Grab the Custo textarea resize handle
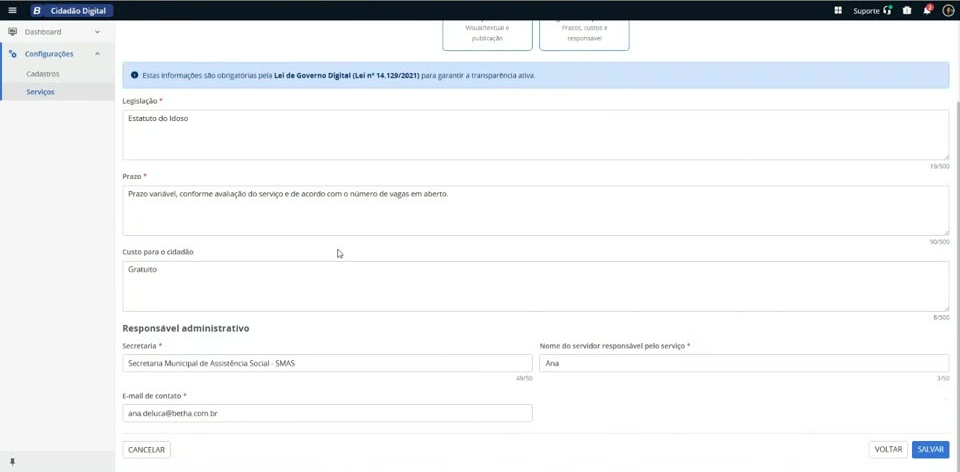Screen dimensions: 960x472 click(x=946, y=309)
